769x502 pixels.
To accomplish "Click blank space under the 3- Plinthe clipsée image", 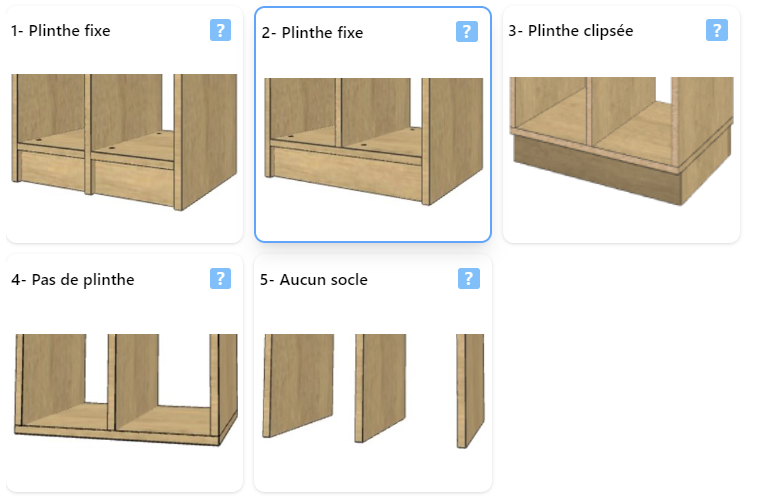I will (621, 224).
